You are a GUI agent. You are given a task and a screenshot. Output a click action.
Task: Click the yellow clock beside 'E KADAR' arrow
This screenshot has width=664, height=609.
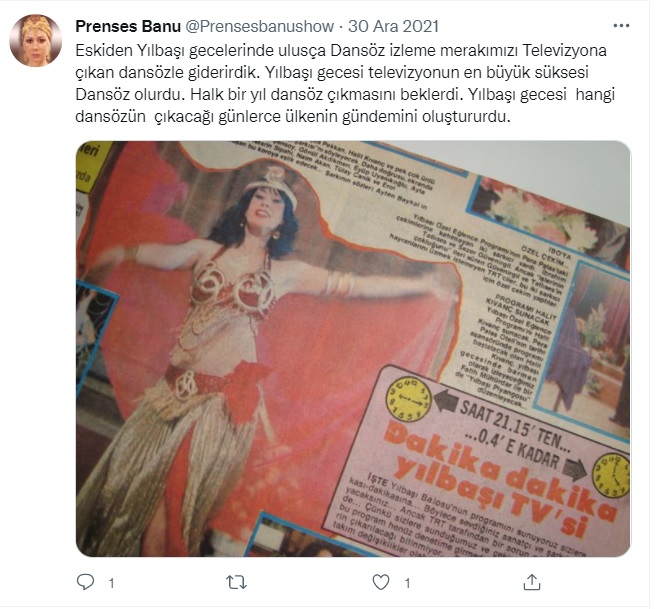click(x=611, y=475)
